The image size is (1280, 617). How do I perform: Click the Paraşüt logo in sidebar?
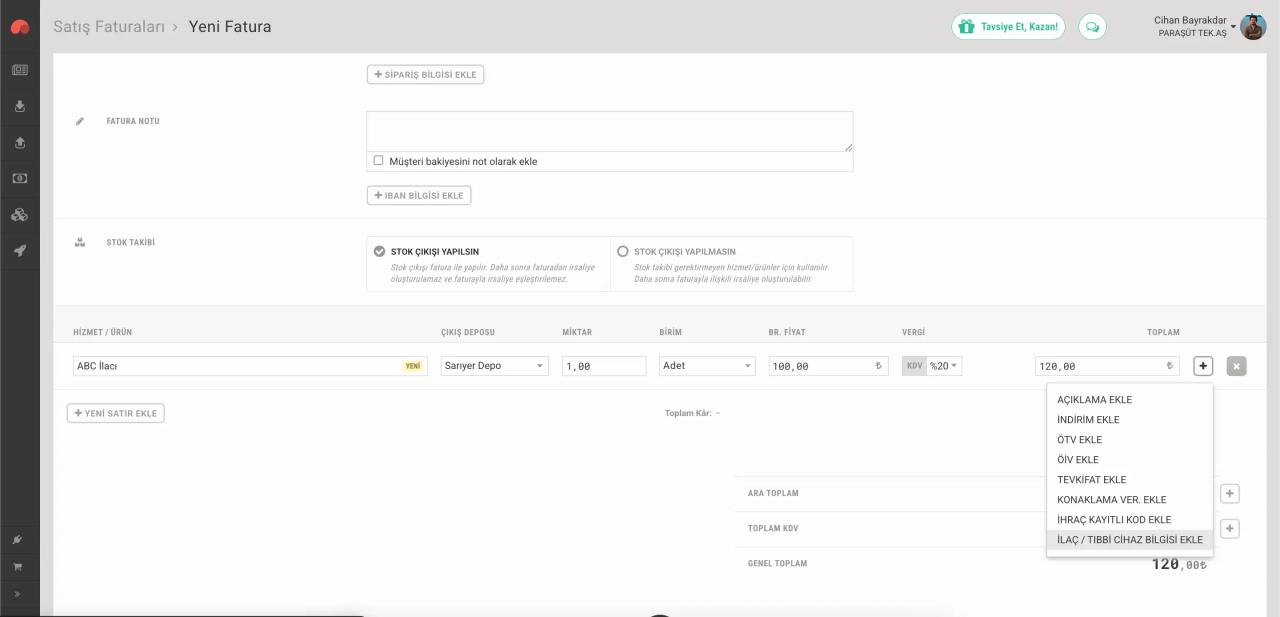[x=20, y=27]
